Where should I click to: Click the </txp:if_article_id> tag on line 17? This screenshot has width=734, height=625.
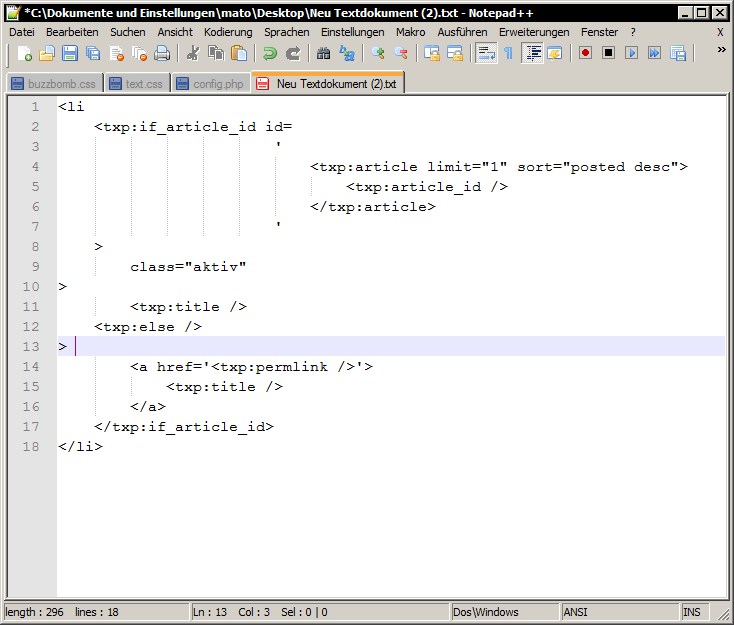[184, 427]
